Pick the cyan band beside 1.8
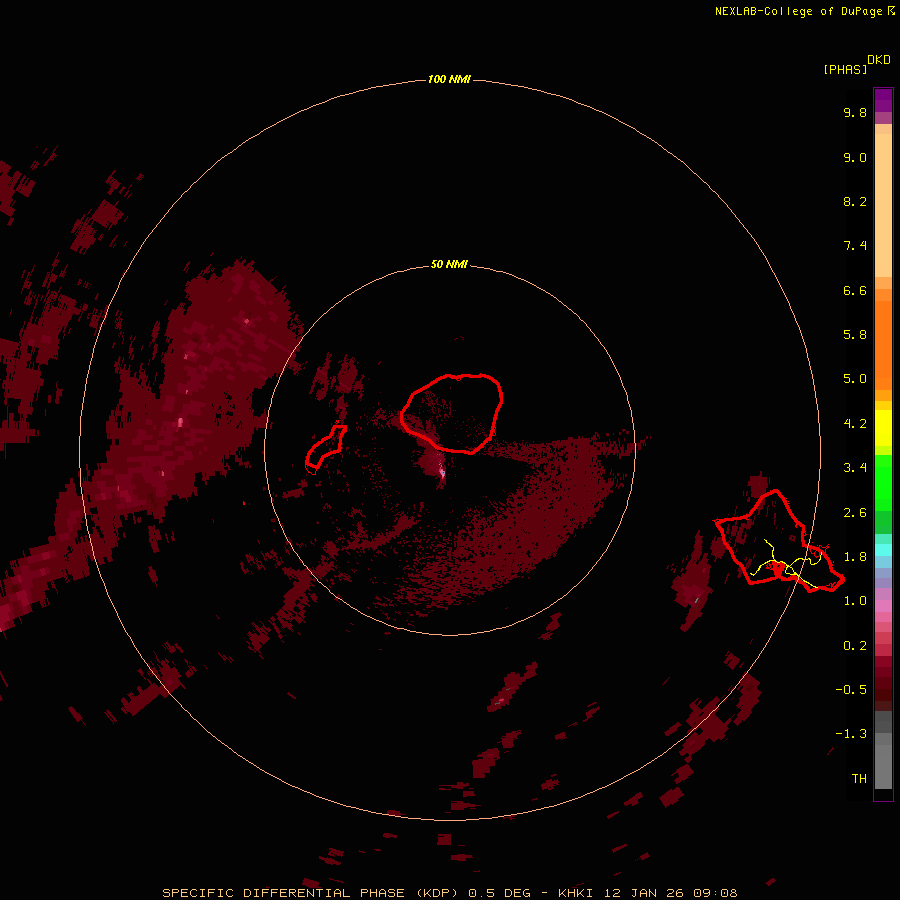 [883, 549]
